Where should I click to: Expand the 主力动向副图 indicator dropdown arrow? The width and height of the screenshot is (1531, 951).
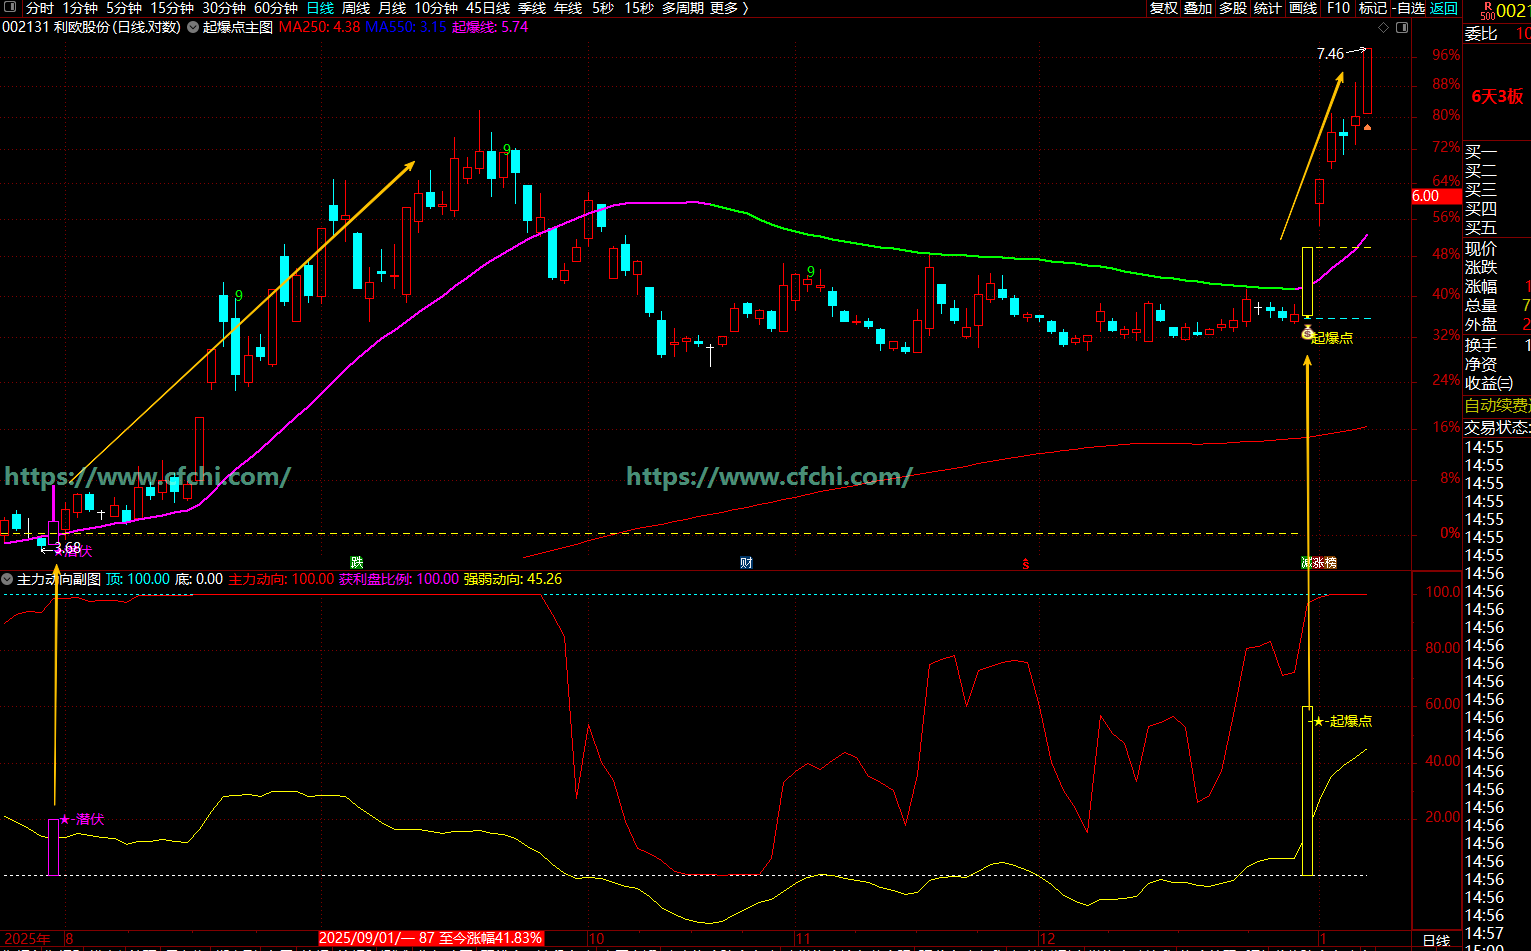(x=7, y=579)
